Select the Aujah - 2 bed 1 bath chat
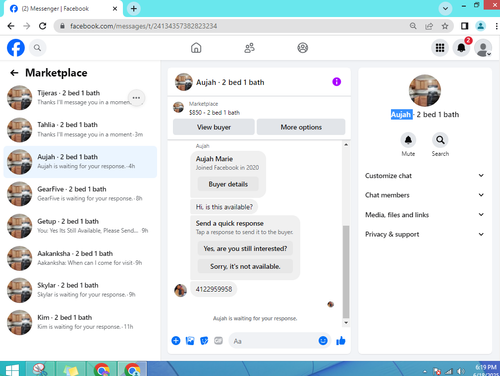The width and height of the screenshot is (500, 376). 80,162
